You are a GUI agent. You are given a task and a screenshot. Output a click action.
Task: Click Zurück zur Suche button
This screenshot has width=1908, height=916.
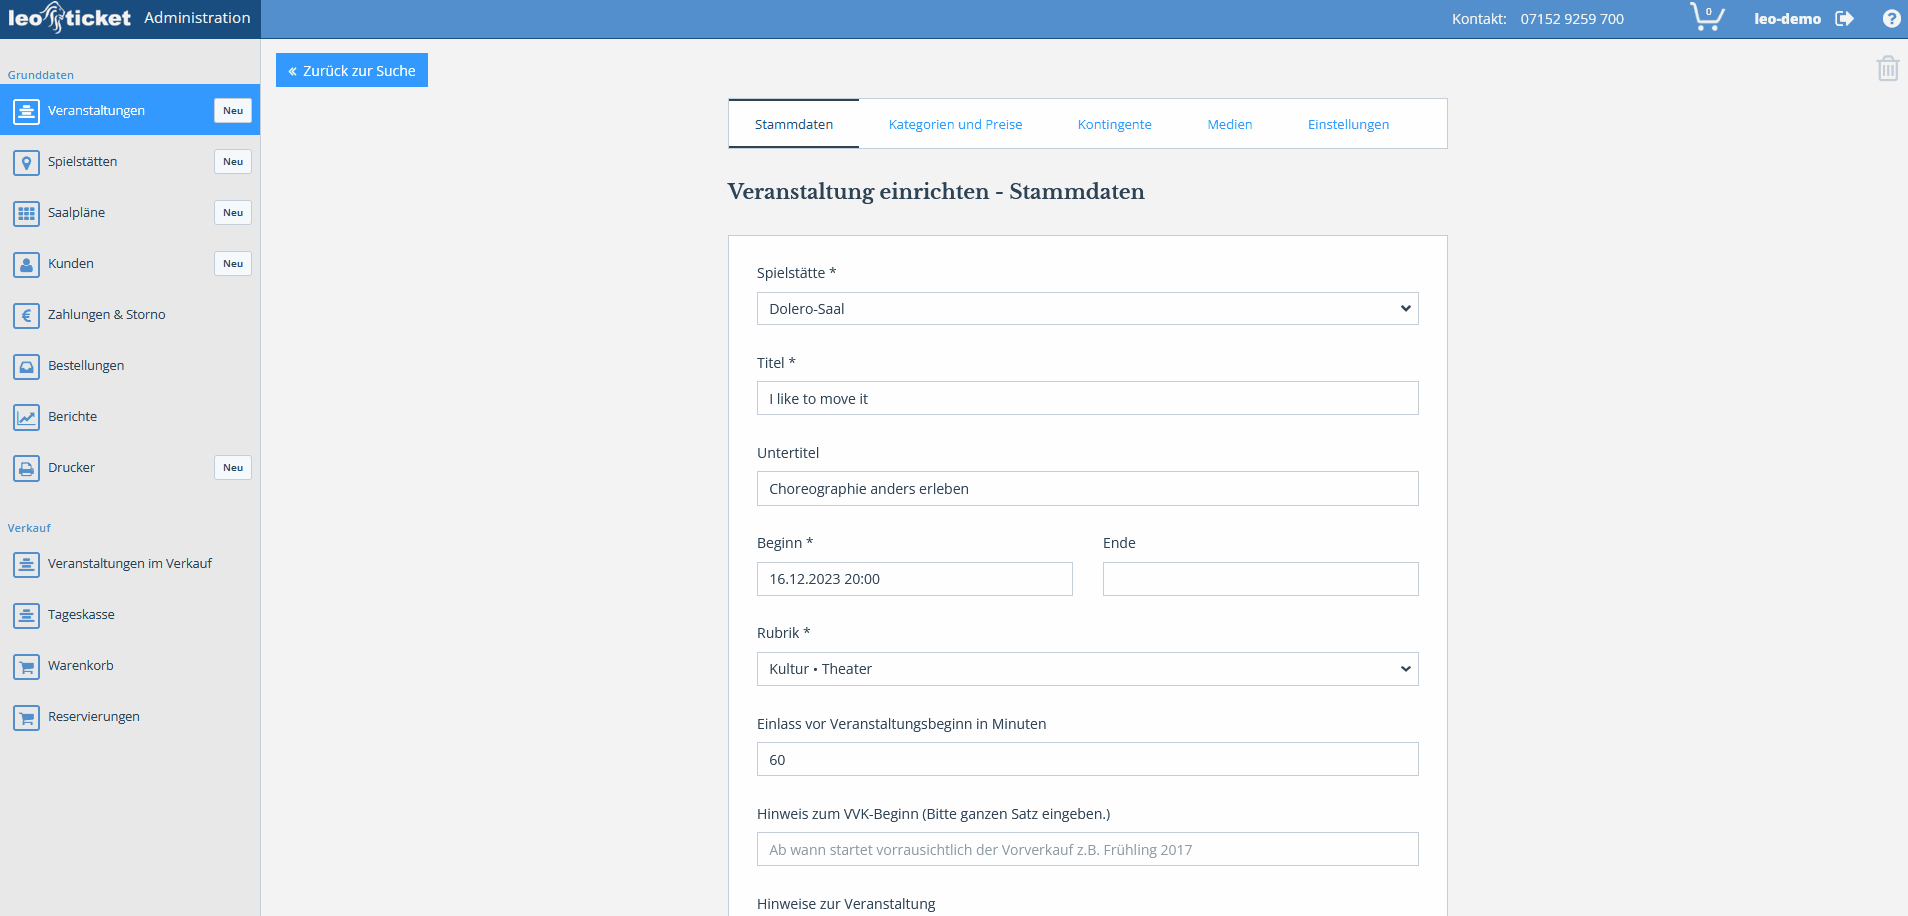tap(352, 71)
